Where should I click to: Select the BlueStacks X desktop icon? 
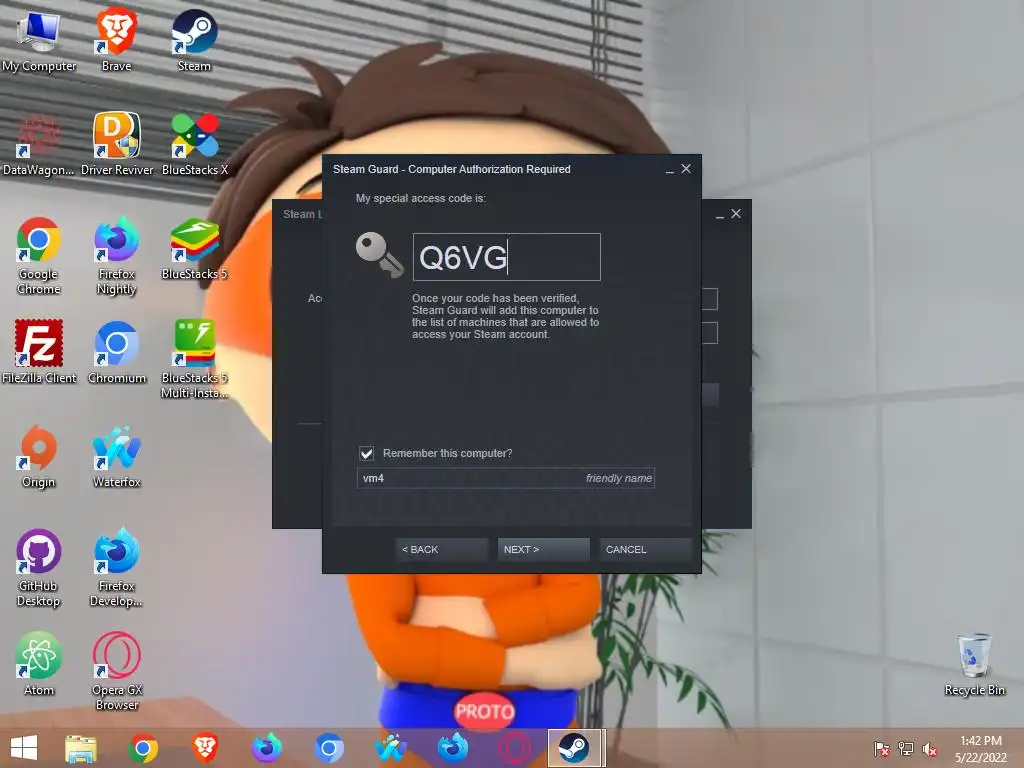click(195, 144)
